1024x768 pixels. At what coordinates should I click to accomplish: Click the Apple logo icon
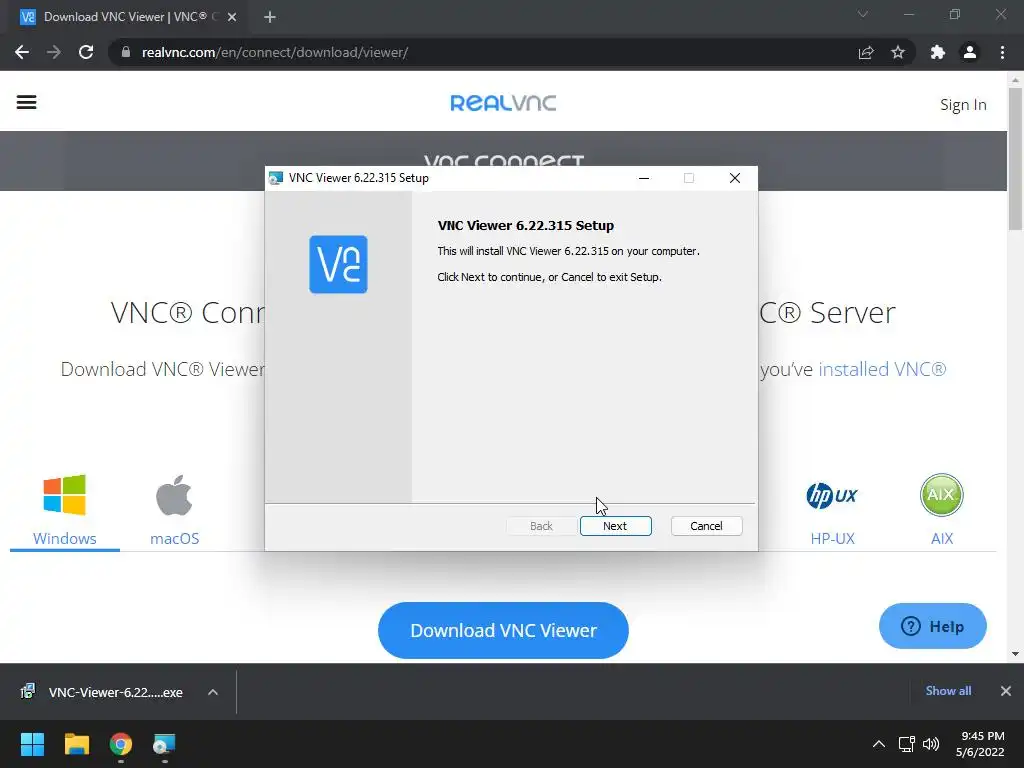point(174,495)
